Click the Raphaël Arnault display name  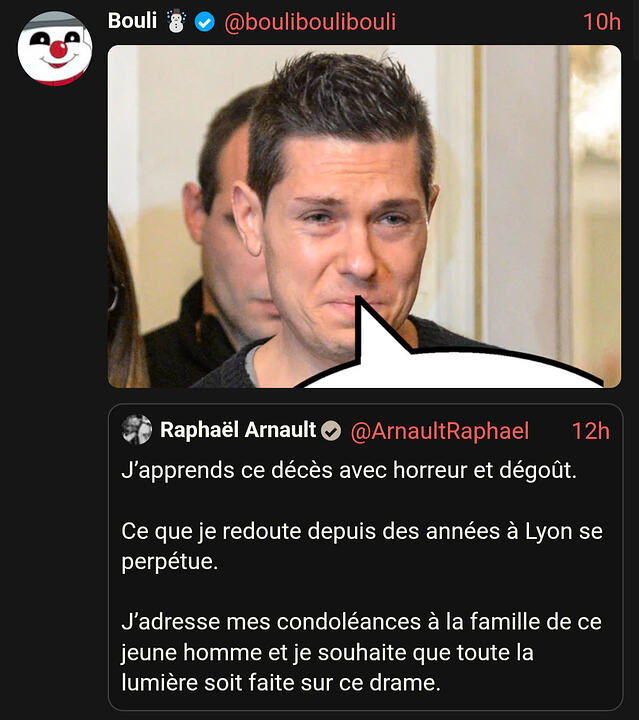point(238,430)
